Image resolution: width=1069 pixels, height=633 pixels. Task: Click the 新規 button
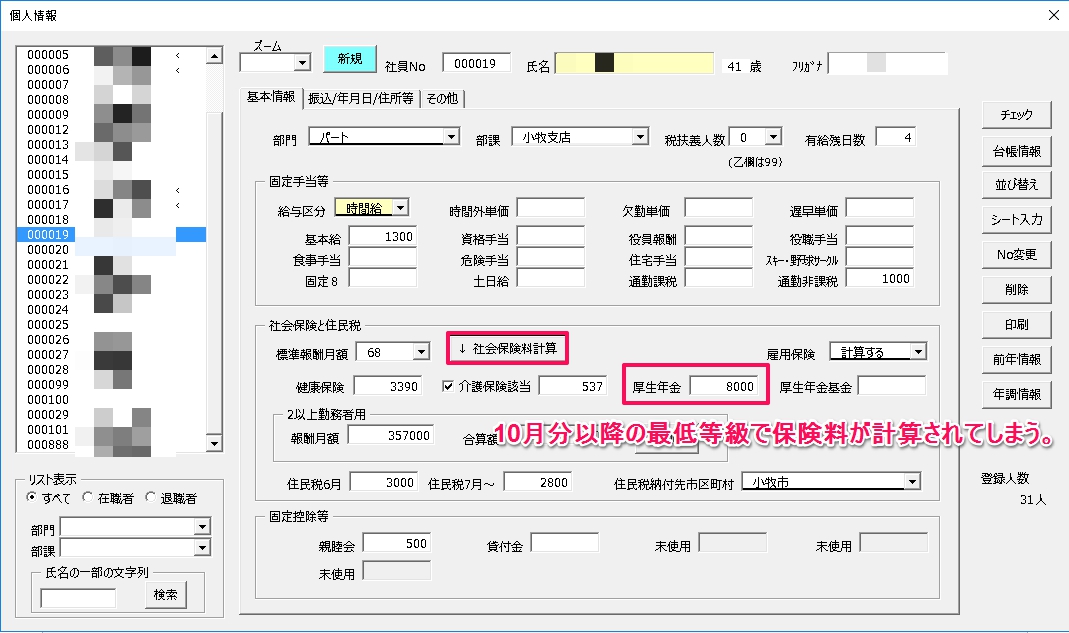click(x=349, y=59)
